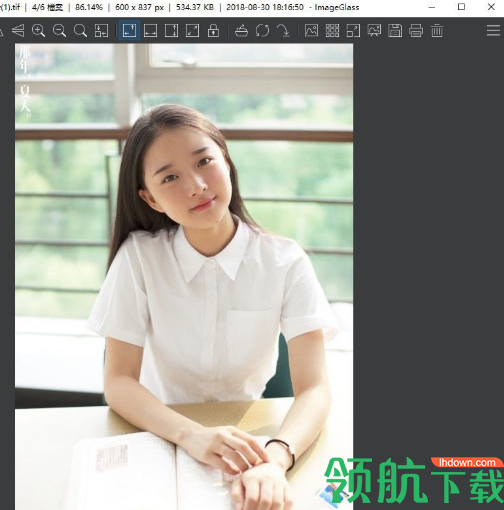The width and height of the screenshot is (504, 510).
Task: Click the zoom out magnifier icon
Action: (x=59, y=31)
